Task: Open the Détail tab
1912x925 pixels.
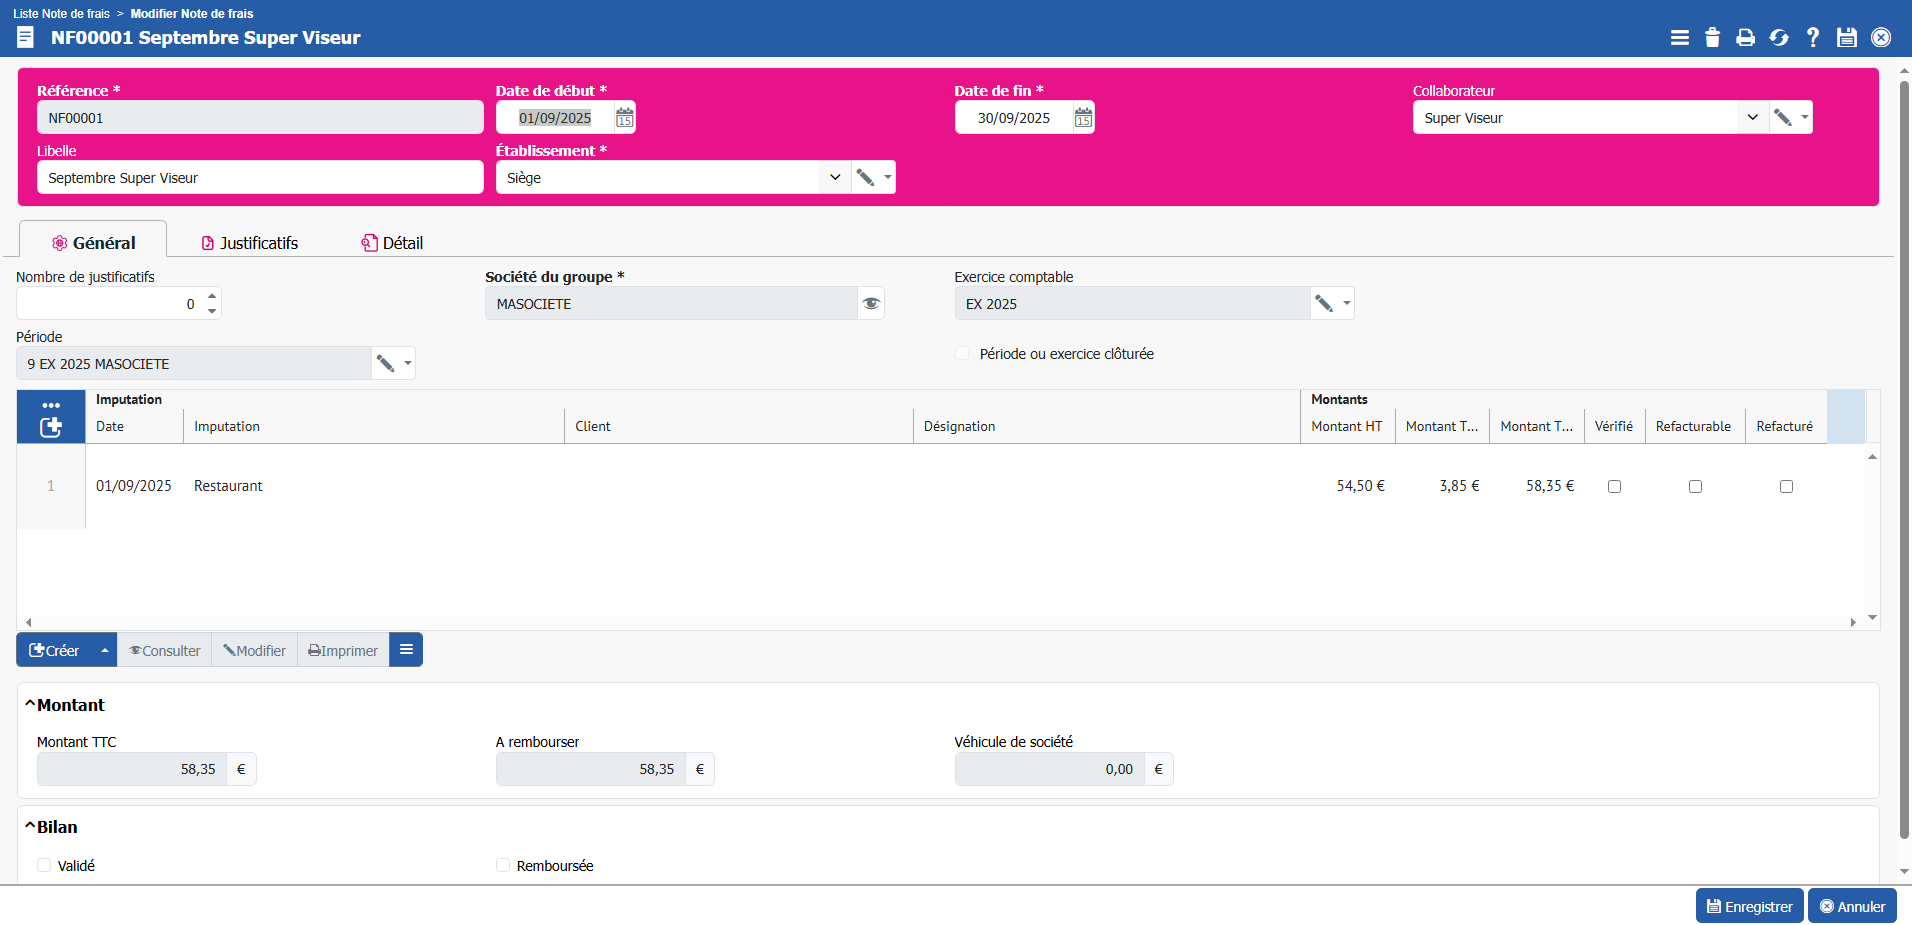Action: (x=392, y=243)
